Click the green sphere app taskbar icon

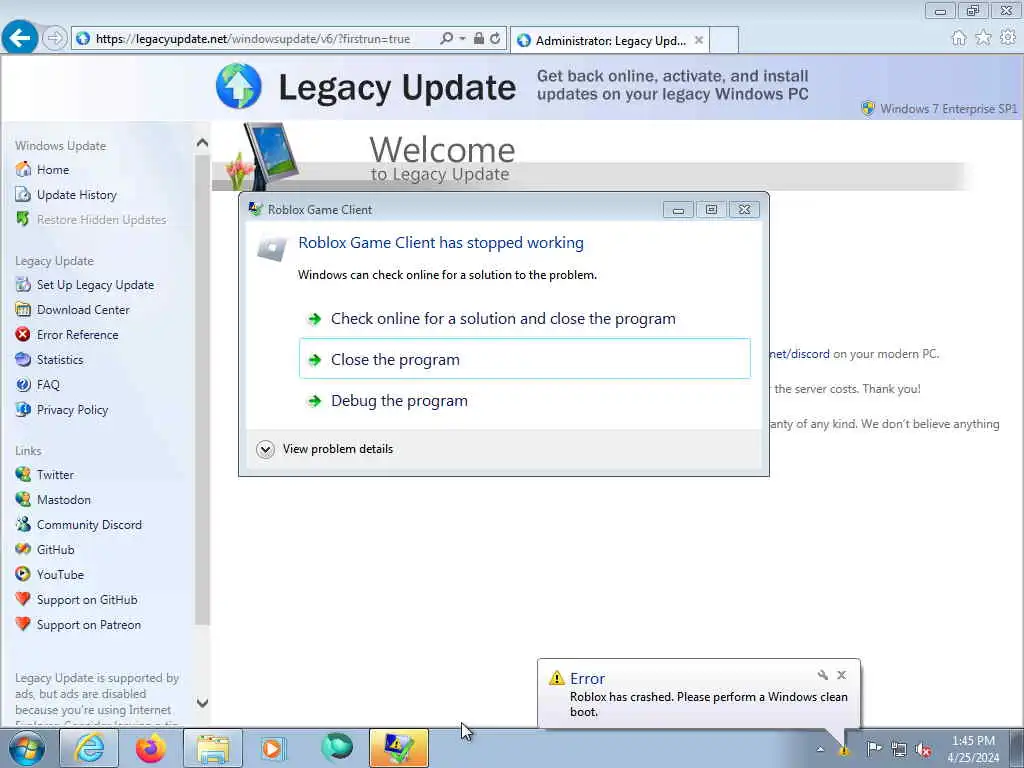click(337, 748)
